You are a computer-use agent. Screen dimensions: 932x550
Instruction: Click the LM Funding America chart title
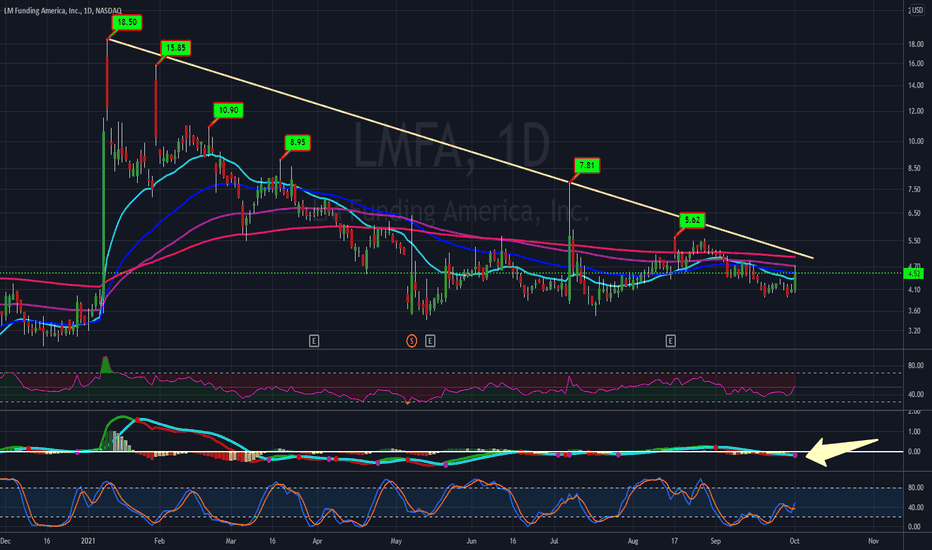click(x=62, y=11)
